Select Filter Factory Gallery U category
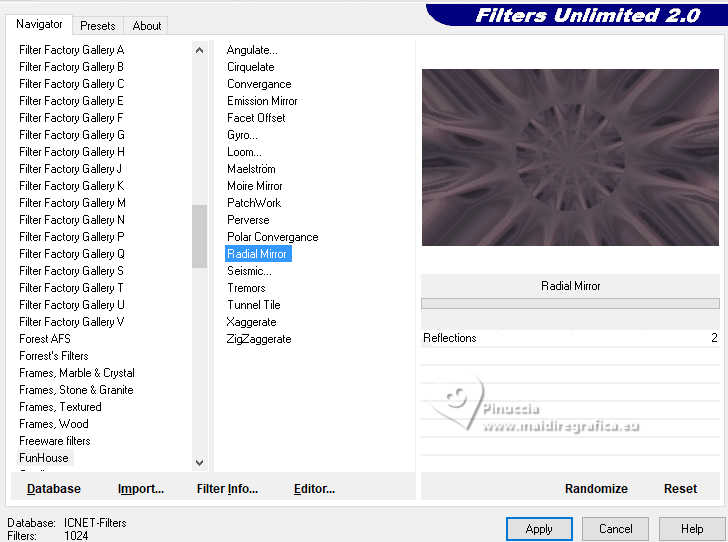Image resolution: width=728 pixels, height=542 pixels. click(x=72, y=305)
